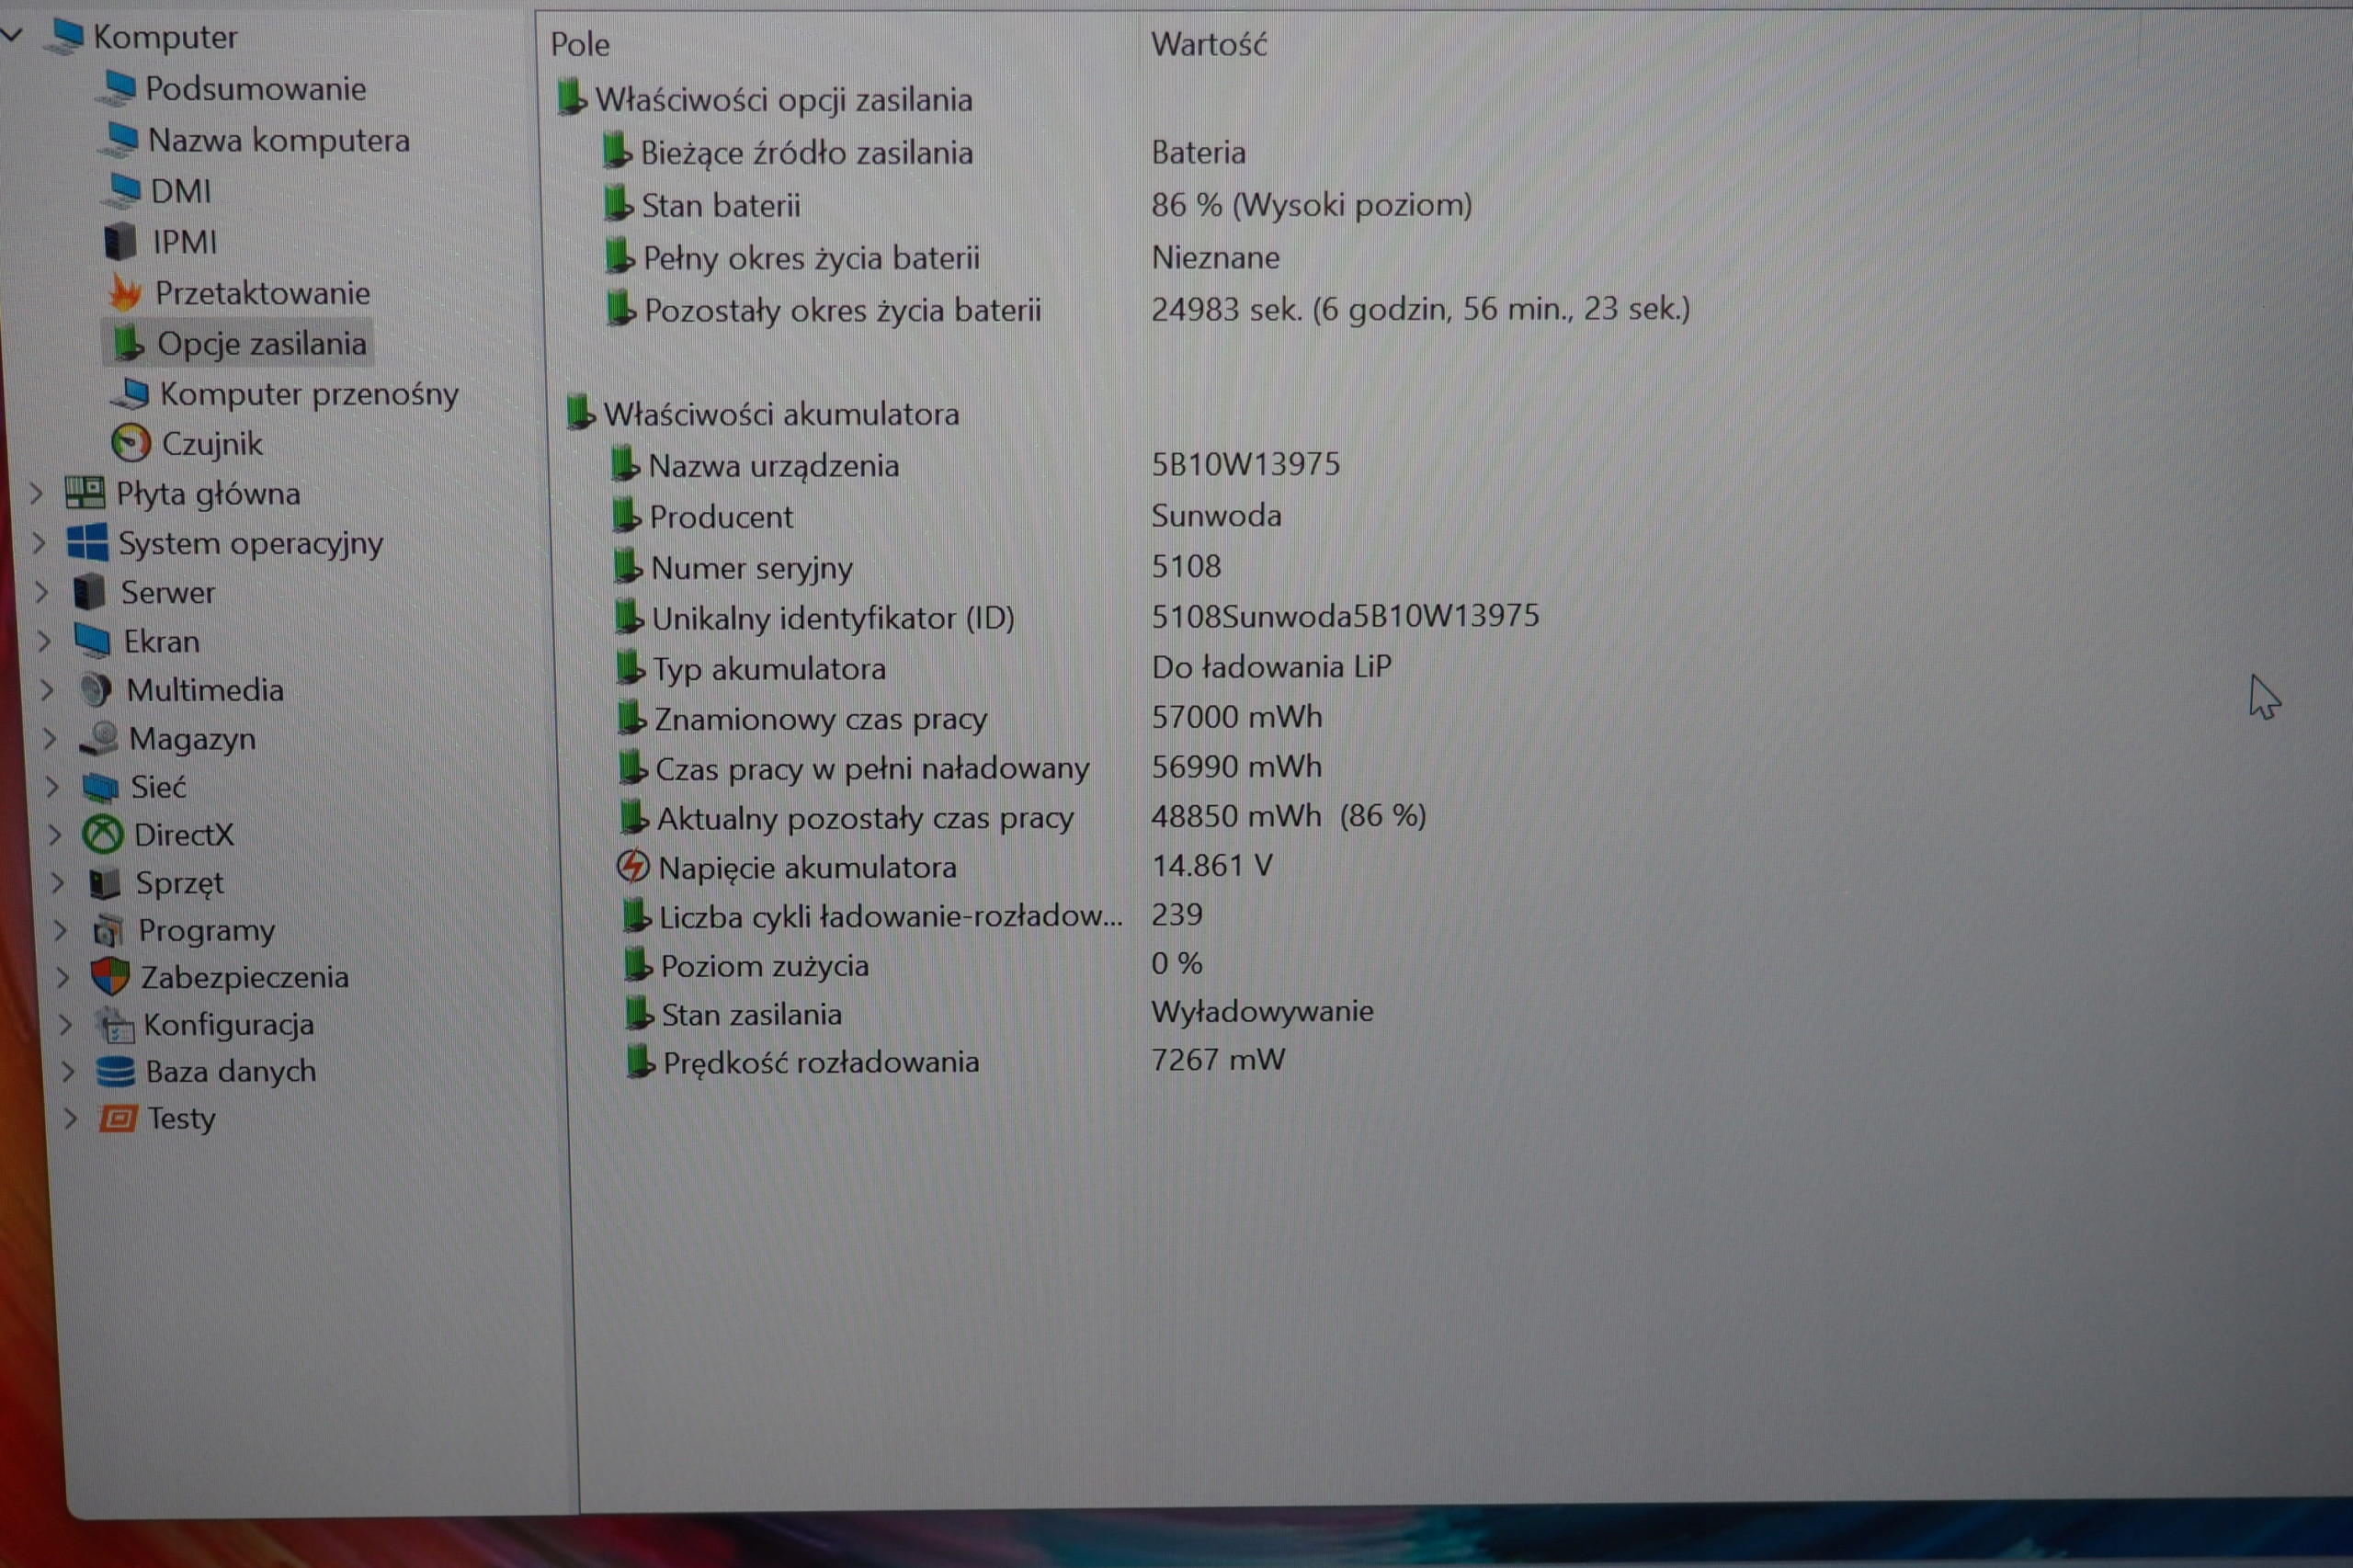This screenshot has height=1568, width=2353.
Task: Click the Baza danych database icon
Action: pyautogui.click(x=116, y=1070)
